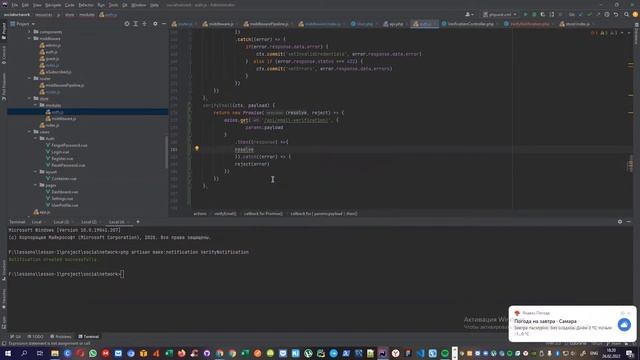Click the taskbar search magnifier icon
Viewport: 640px width, 360px height.
[24, 353]
